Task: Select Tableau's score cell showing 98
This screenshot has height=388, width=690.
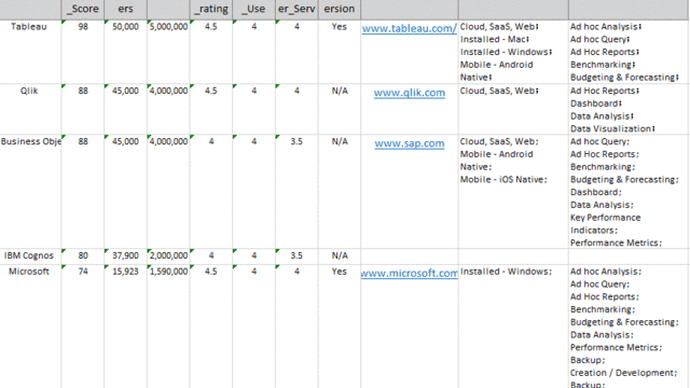Action: pyautogui.click(x=83, y=52)
